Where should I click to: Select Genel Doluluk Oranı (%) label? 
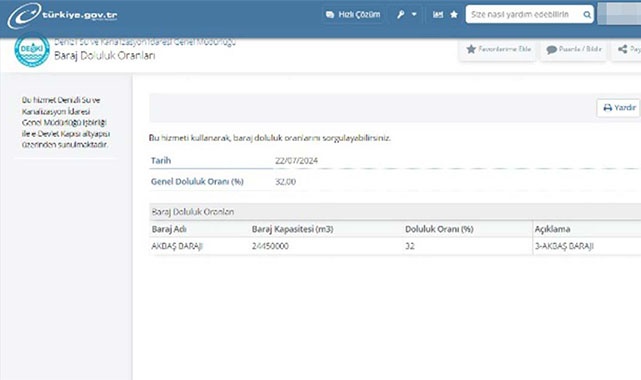click(197, 181)
